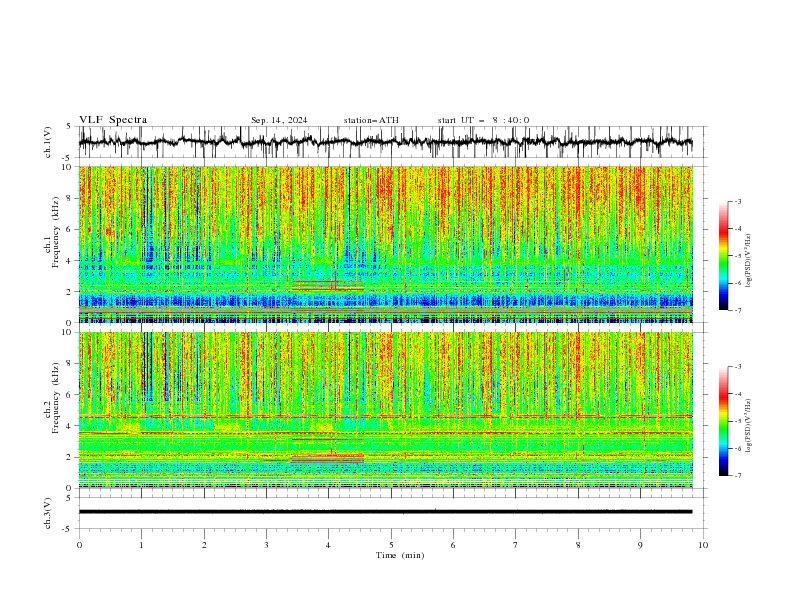Click the red horizontal line near 4.6 kHz in ch.2
The image size is (792, 612).
coord(385,416)
